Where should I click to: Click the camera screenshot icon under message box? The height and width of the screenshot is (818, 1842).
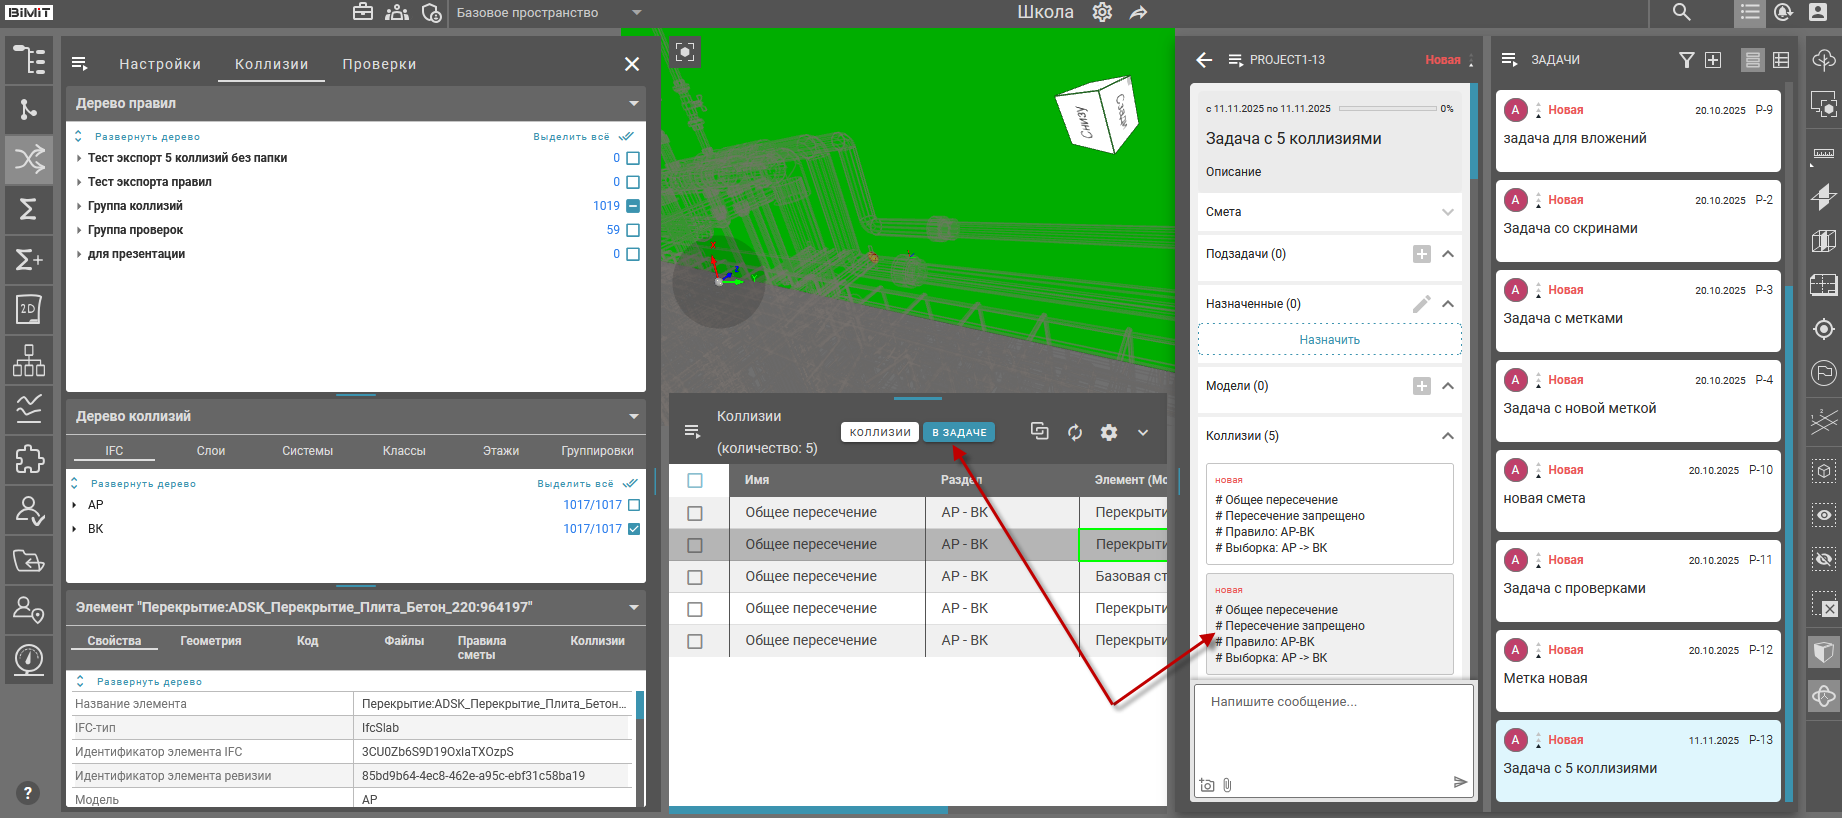pos(1207,785)
